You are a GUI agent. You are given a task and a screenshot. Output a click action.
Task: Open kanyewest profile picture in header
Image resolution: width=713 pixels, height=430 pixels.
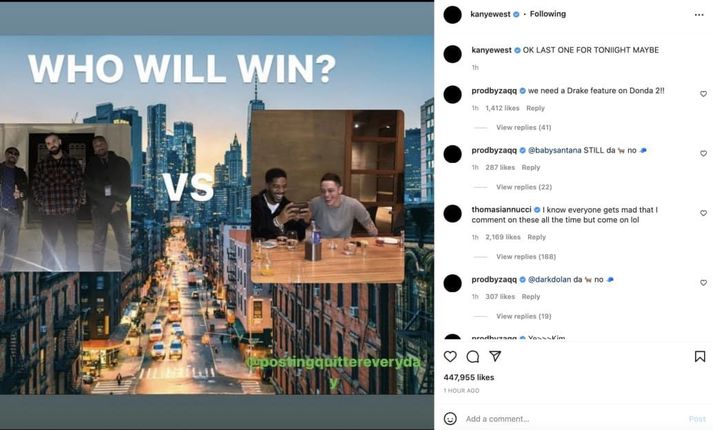(452, 15)
